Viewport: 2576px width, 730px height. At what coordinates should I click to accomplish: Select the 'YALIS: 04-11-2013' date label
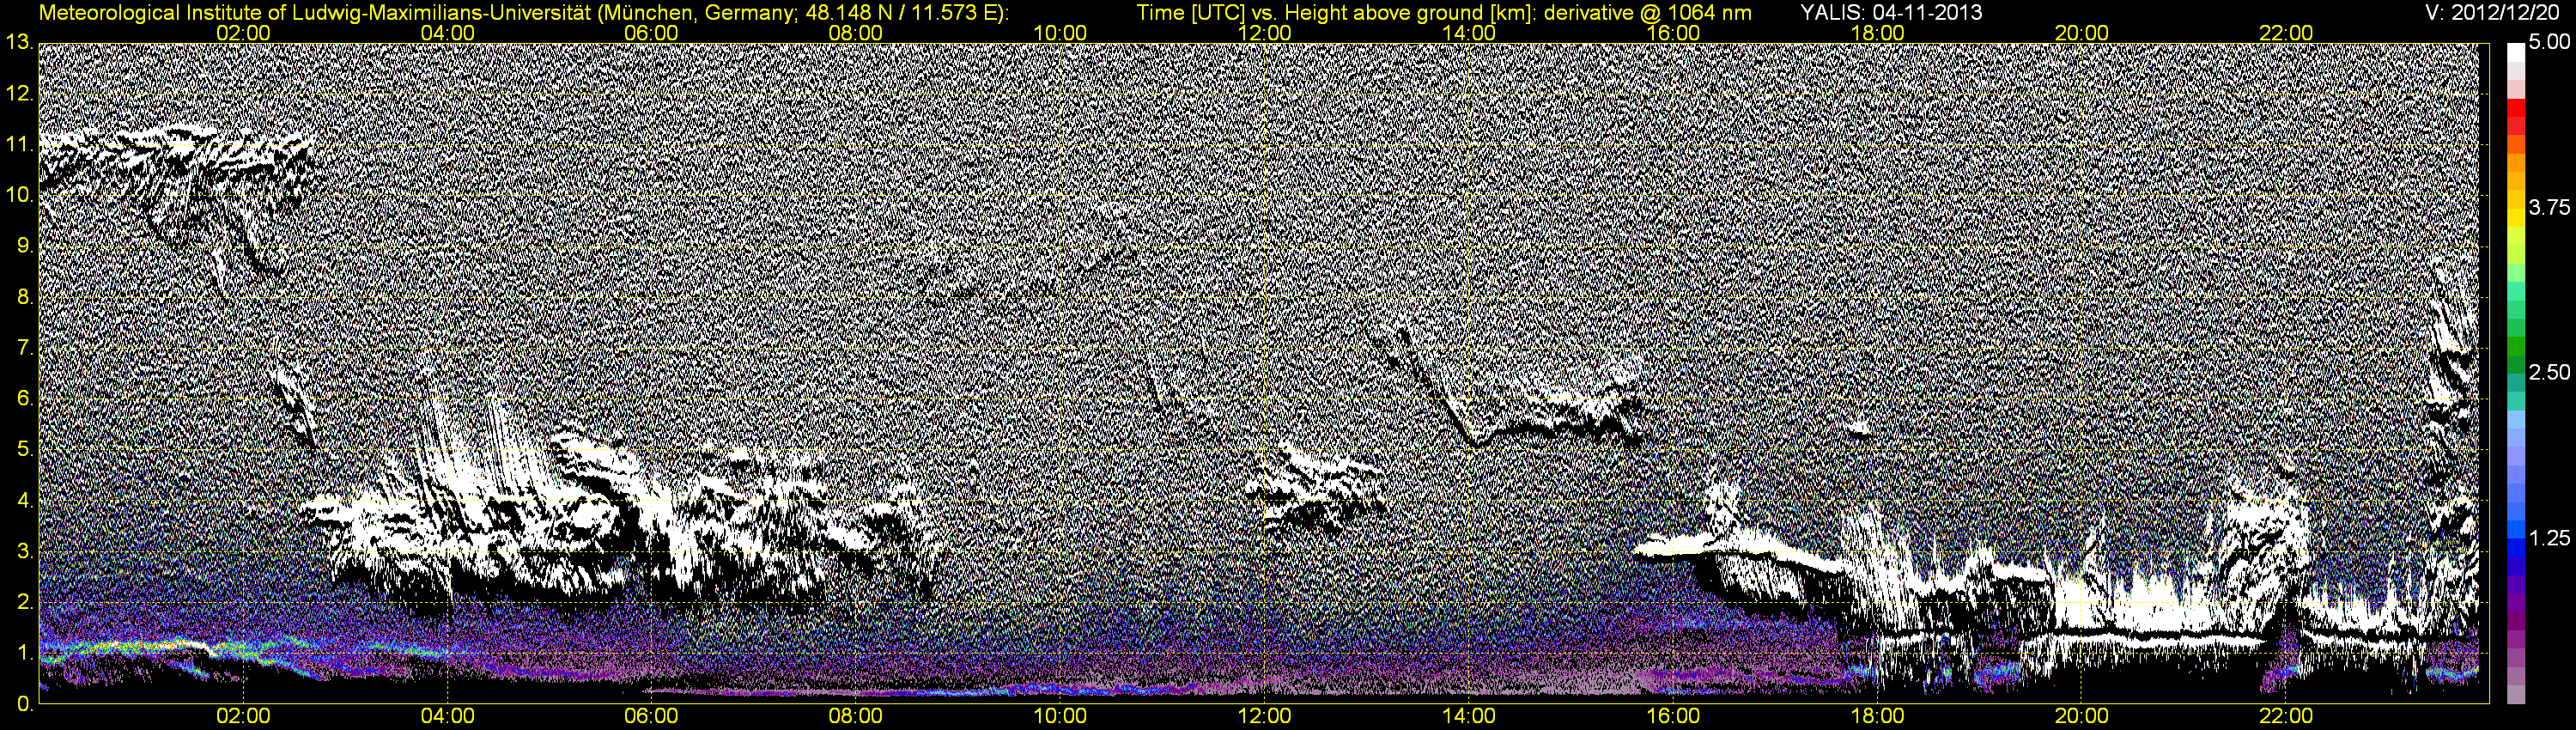coord(1891,12)
